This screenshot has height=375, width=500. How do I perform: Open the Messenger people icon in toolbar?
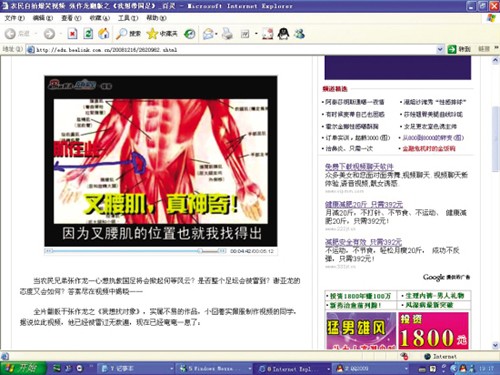tap(299, 34)
